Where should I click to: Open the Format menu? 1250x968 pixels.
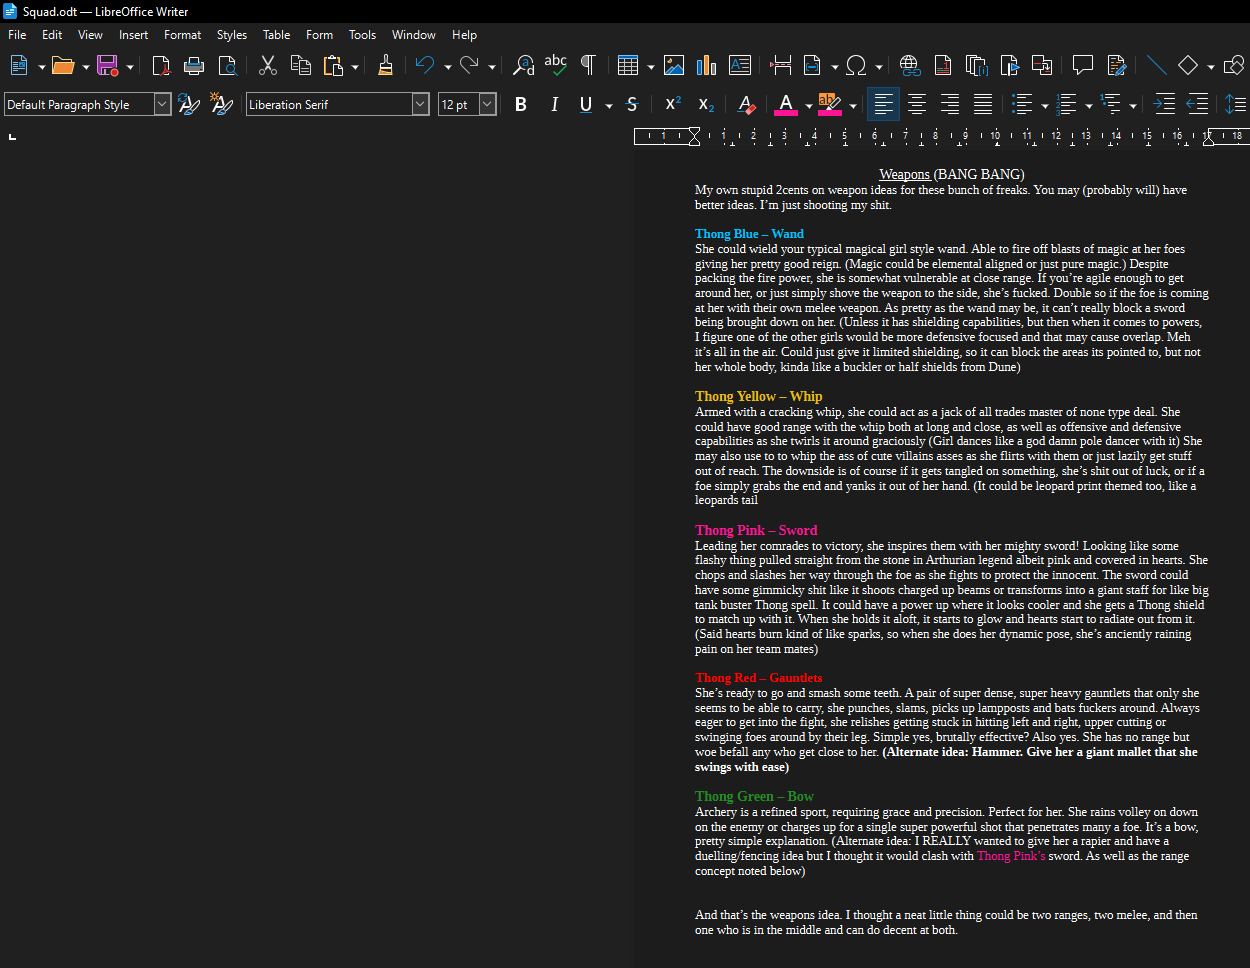pyautogui.click(x=183, y=35)
